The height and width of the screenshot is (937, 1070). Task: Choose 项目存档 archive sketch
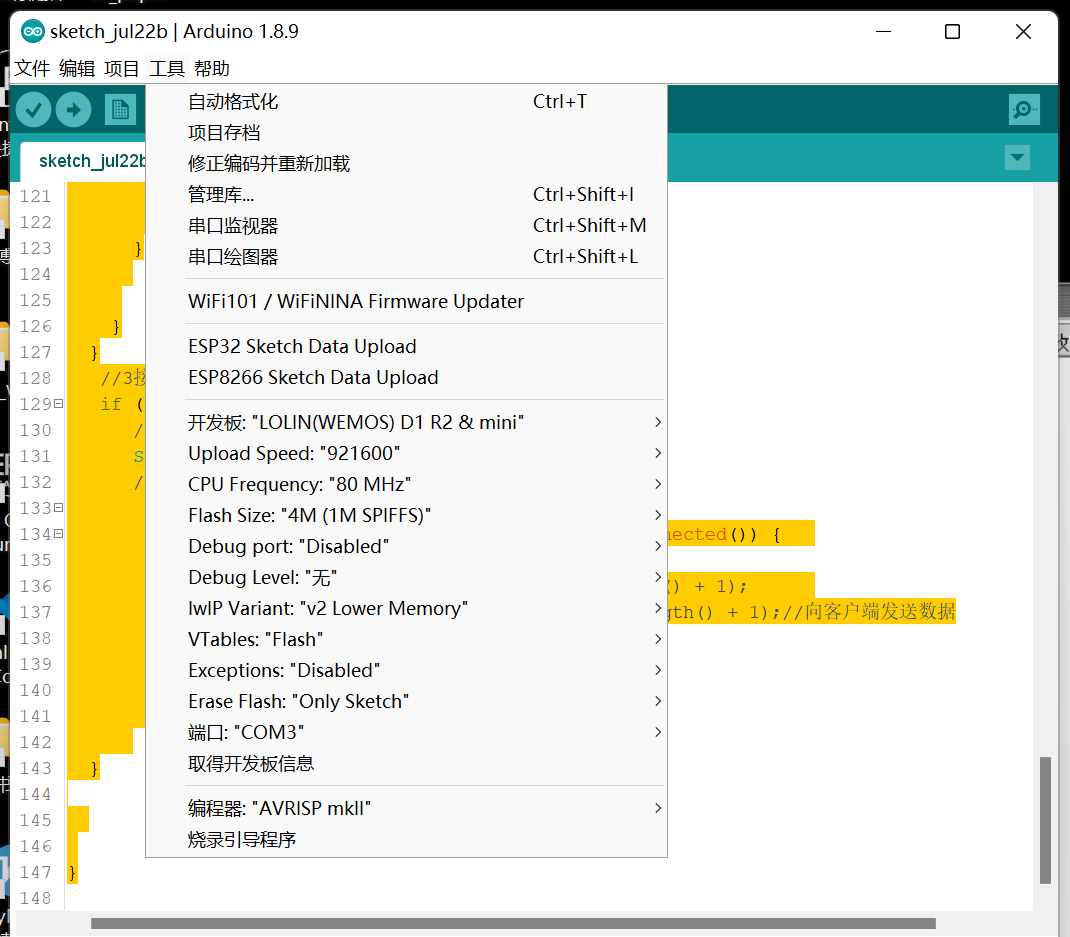(407, 132)
